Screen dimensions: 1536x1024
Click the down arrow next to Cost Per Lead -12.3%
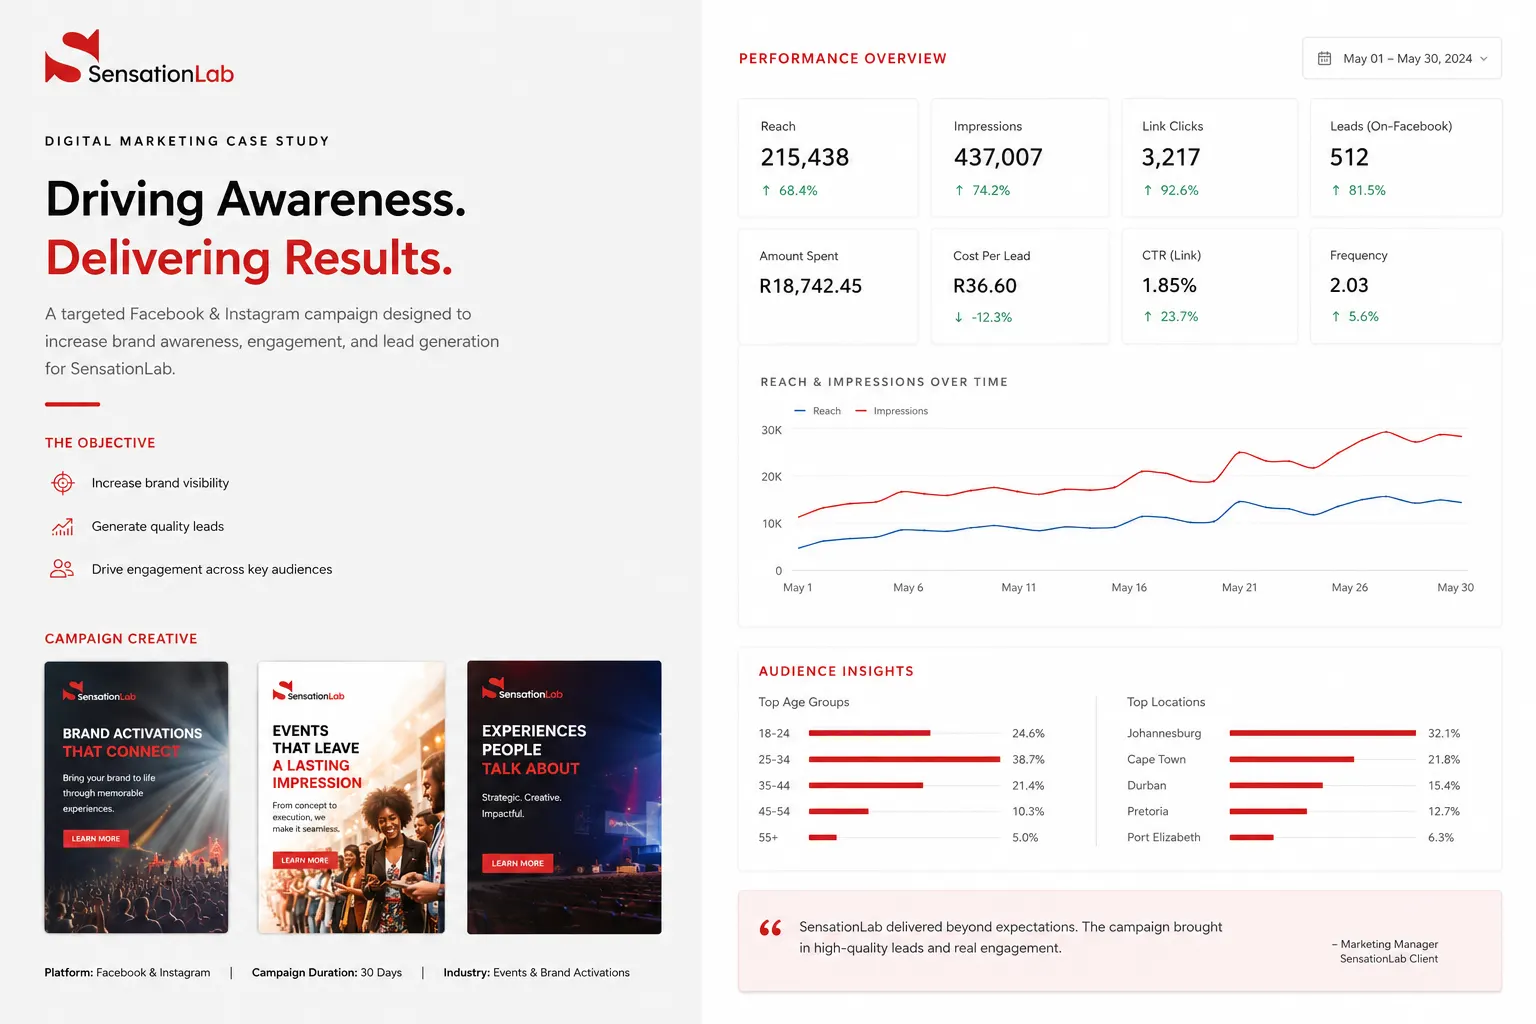(x=958, y=317)
